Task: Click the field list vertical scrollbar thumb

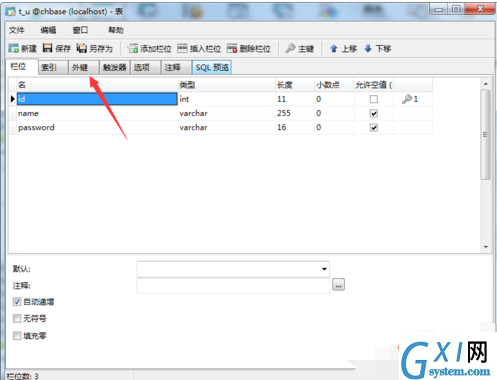Action: pyautogui.click(x=486, y=135)
